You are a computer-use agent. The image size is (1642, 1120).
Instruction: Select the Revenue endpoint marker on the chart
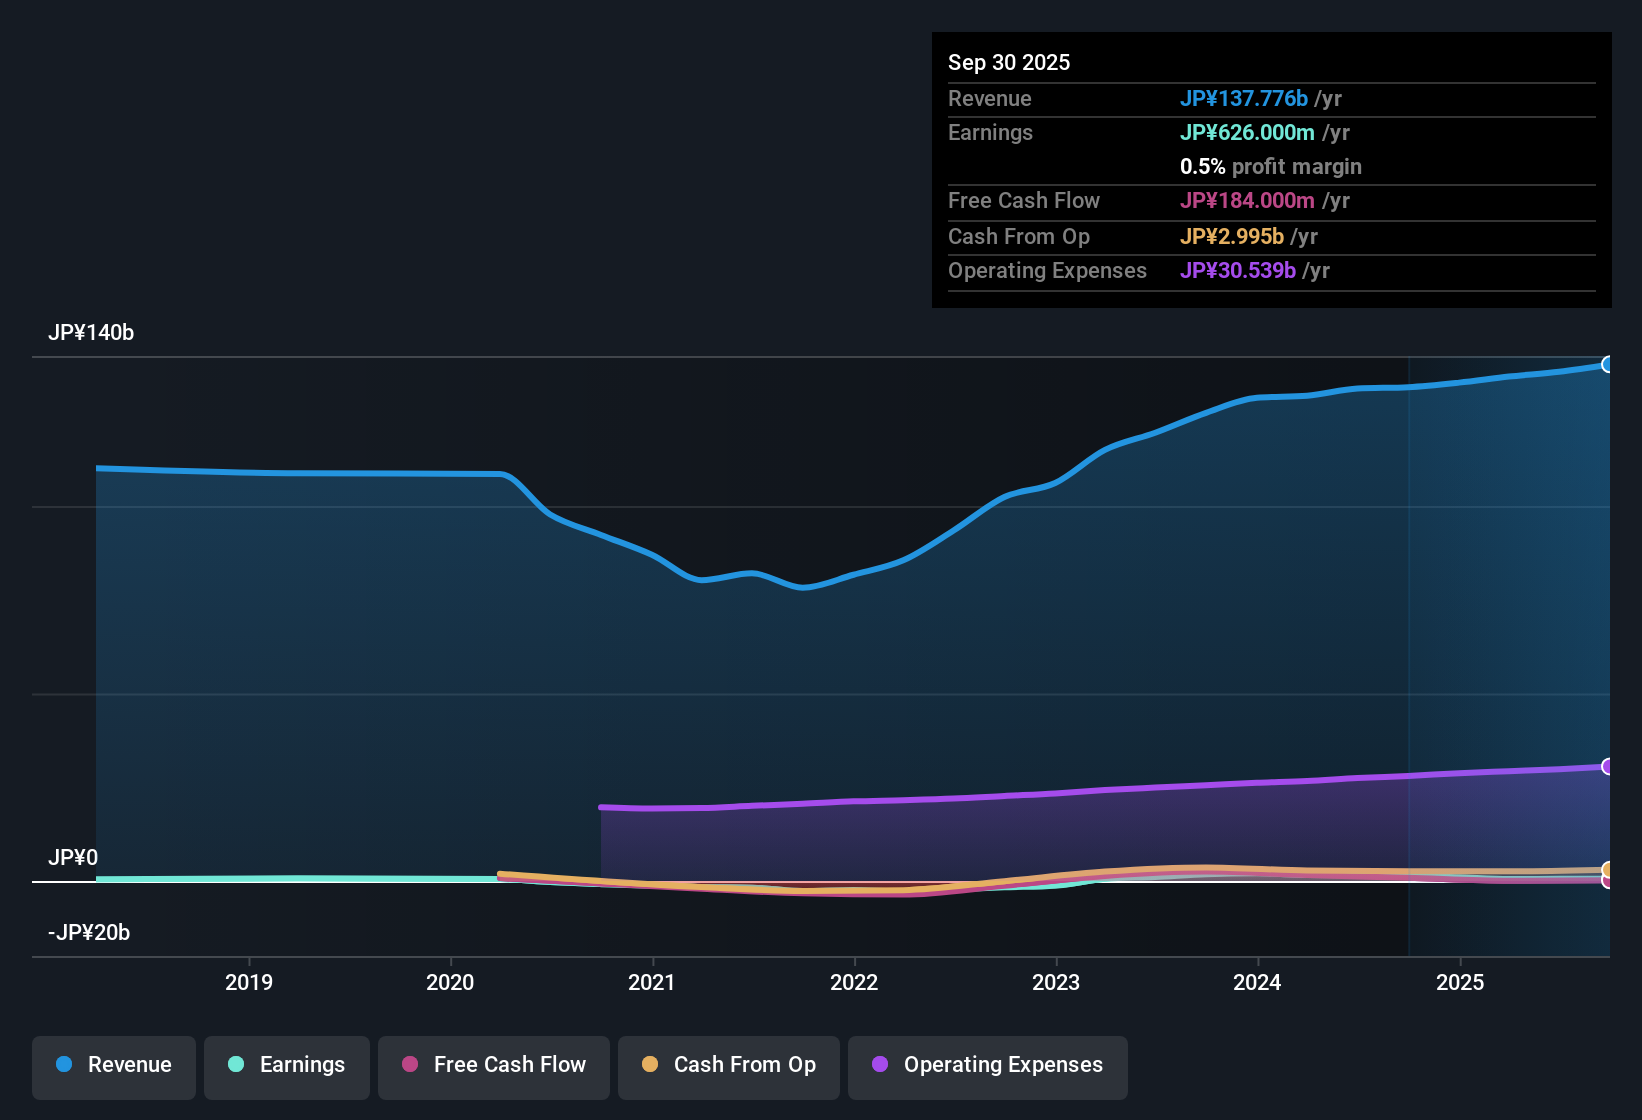click(x=1608, y=365)
